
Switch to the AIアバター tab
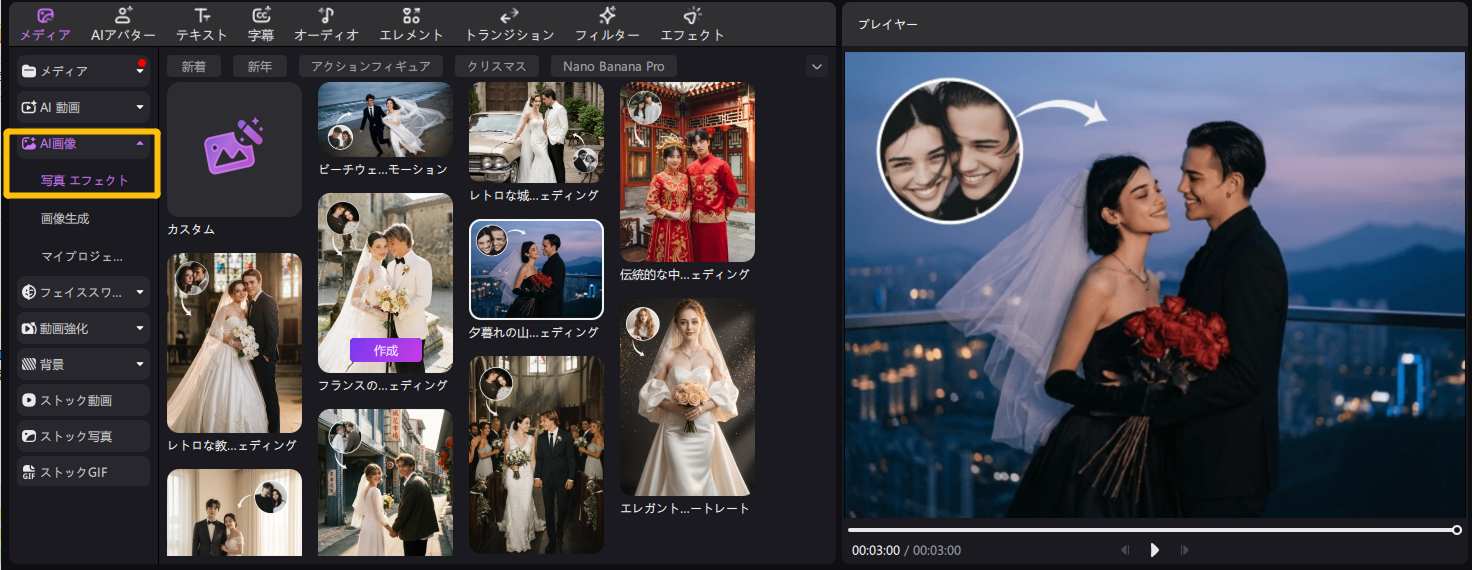[123, 24]
